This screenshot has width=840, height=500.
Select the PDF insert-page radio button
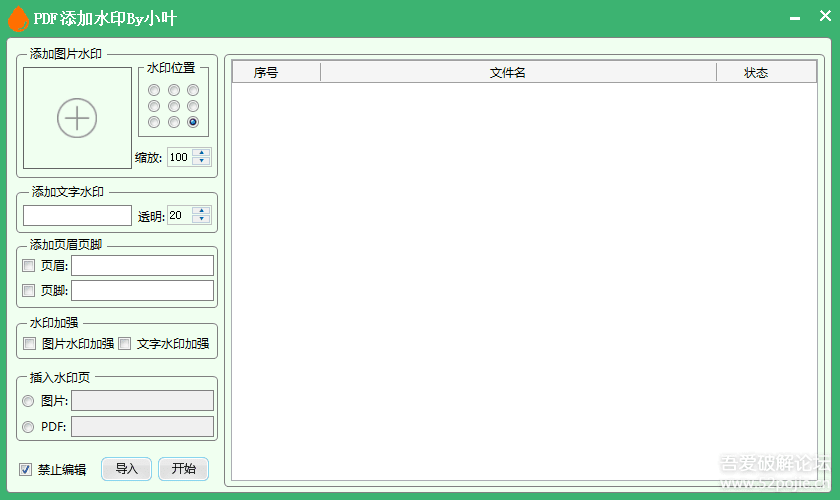(x=28, y=427)
